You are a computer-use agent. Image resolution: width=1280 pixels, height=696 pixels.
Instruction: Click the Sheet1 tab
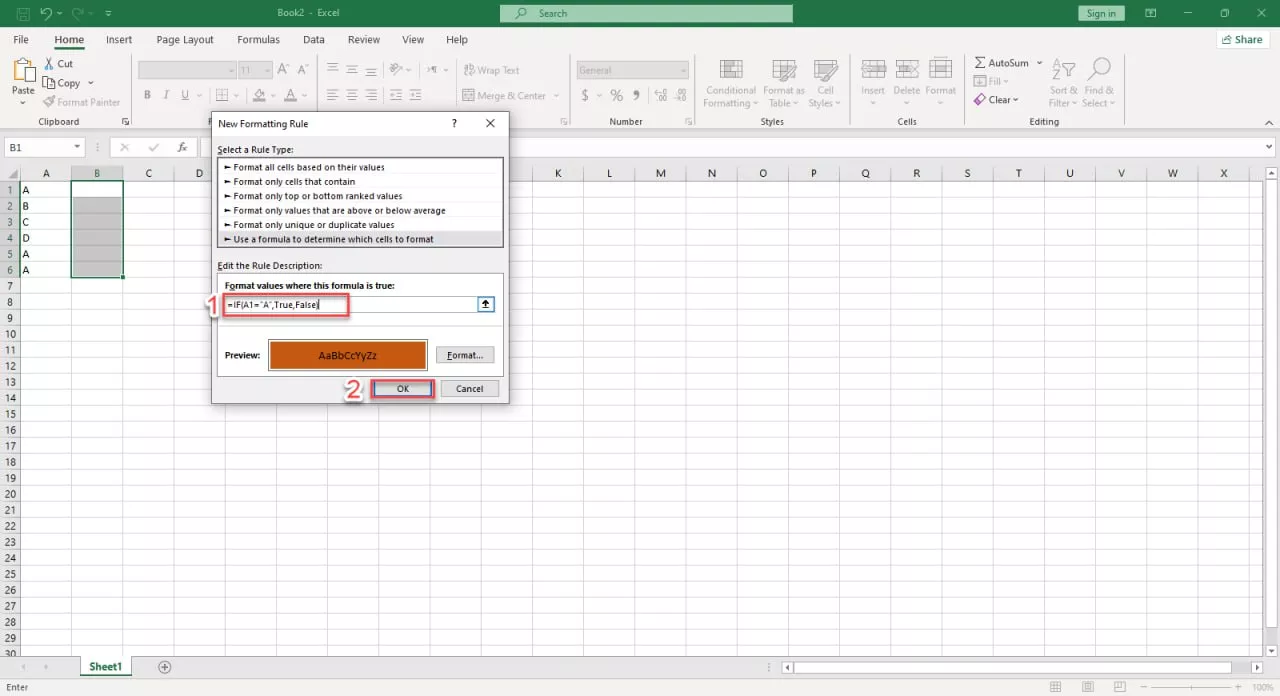pyautogui.click(x=105, y=667)
